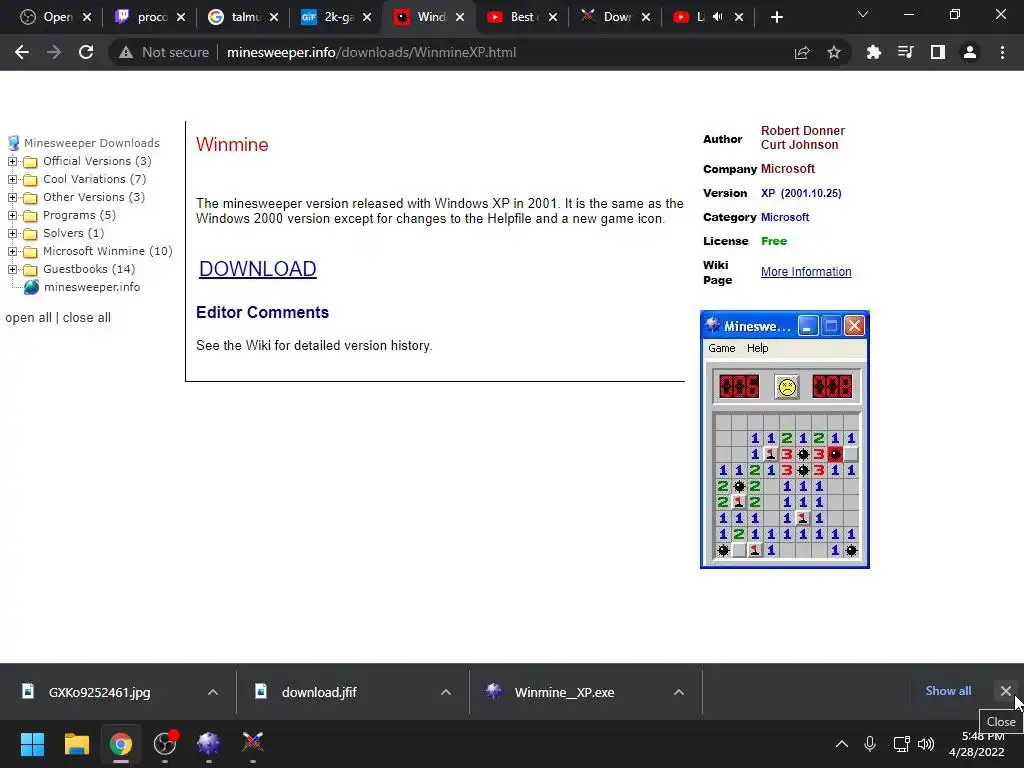
Task: Open options for GXKo9252461.jpg download
Action: 213,692
